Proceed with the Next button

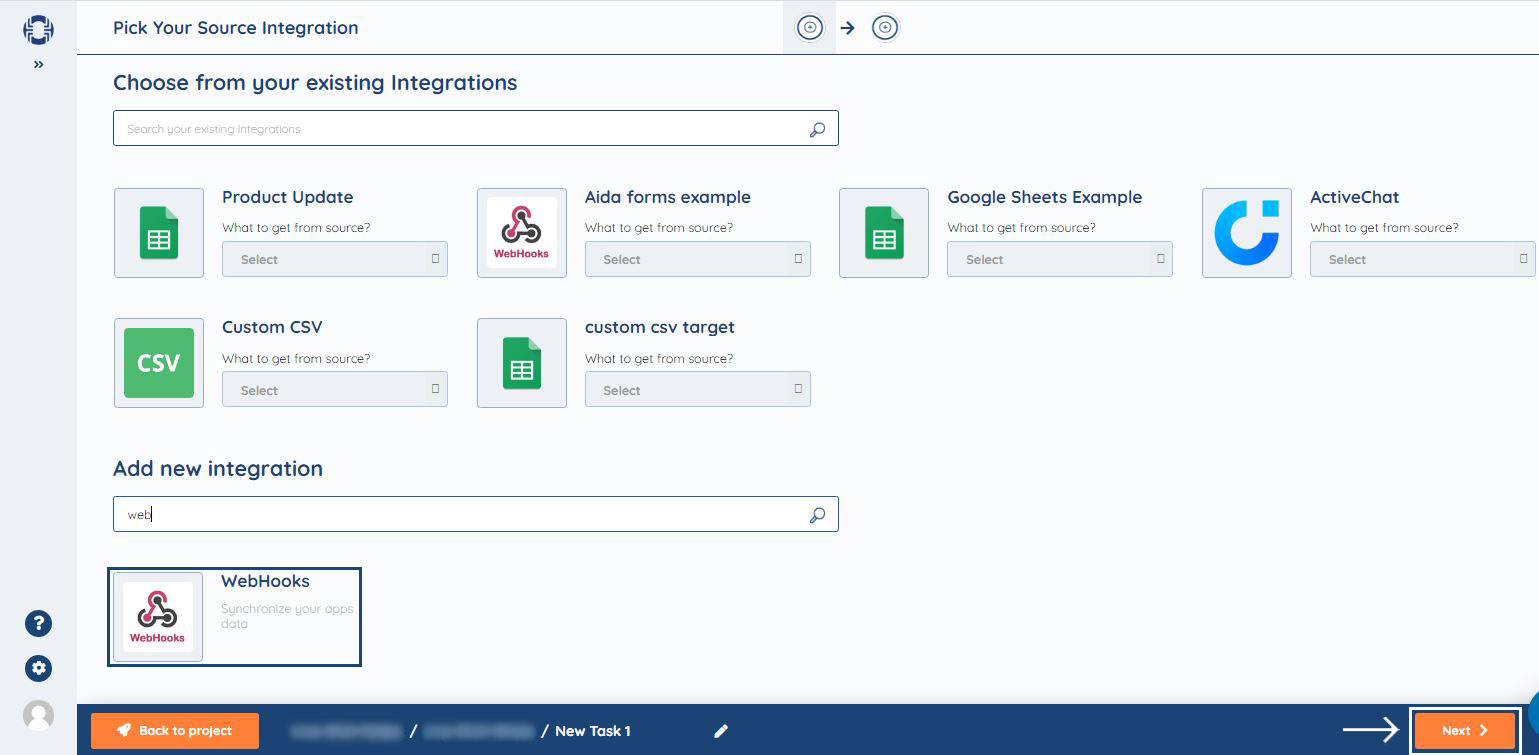1465,730
